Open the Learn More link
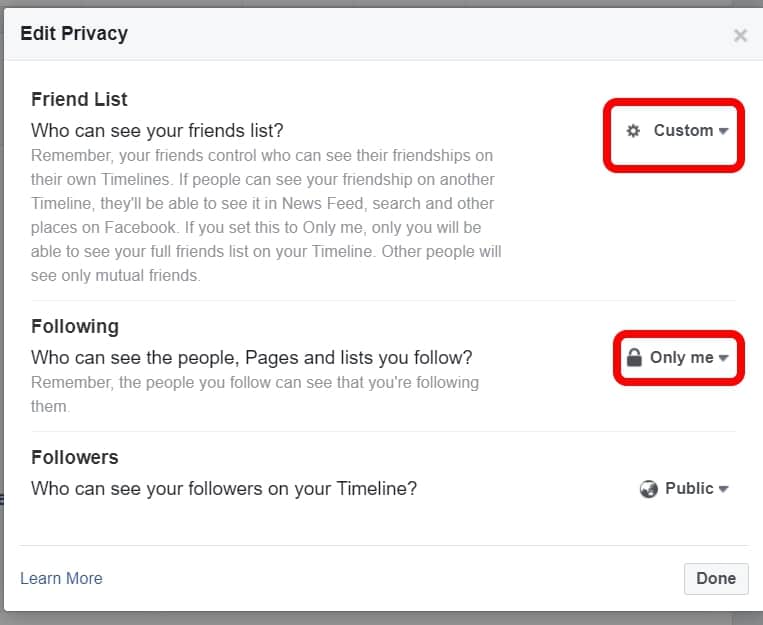The image size is (763, 625). pyautogui.click(x=61, y=578)
